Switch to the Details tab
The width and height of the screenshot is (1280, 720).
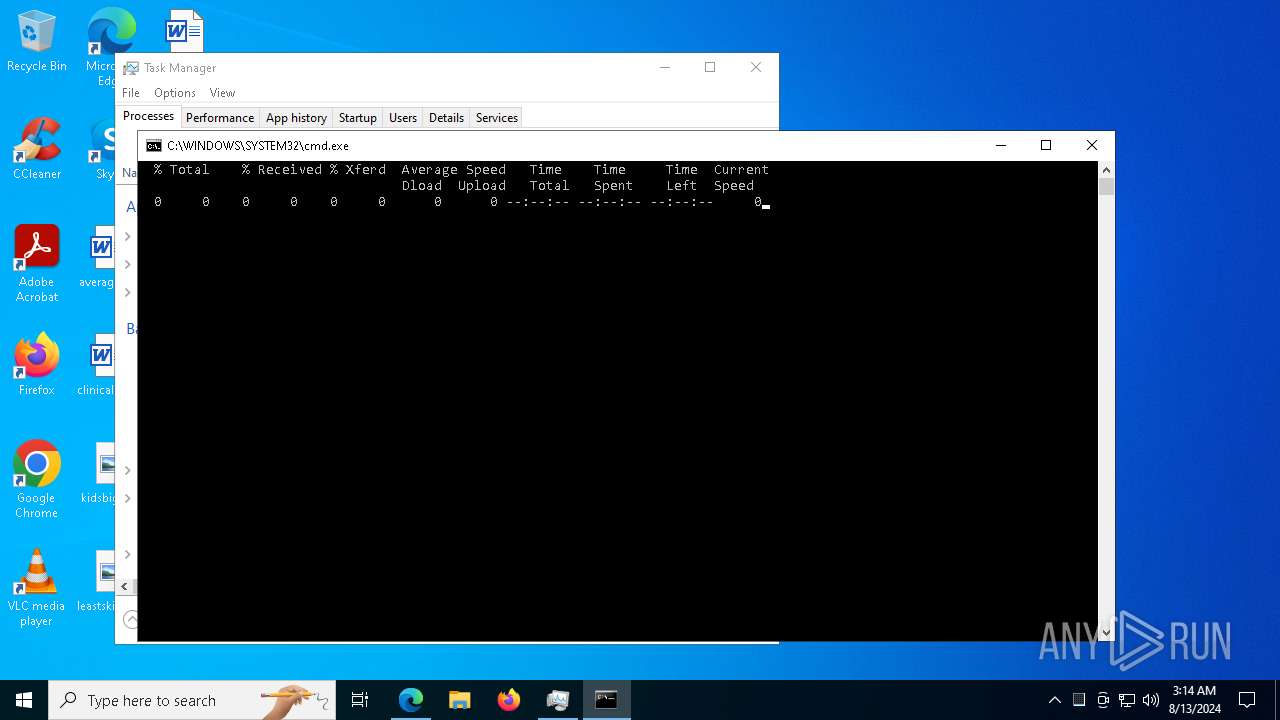pos(446,118)
